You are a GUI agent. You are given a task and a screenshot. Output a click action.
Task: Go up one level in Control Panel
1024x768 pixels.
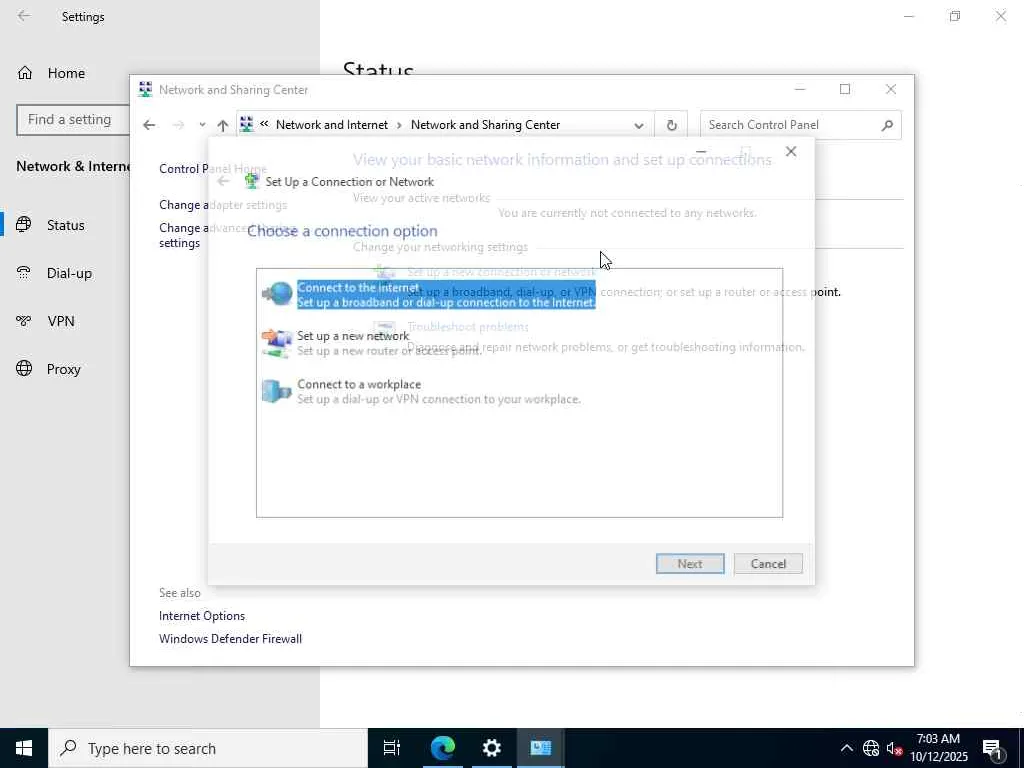coord(223,125)
